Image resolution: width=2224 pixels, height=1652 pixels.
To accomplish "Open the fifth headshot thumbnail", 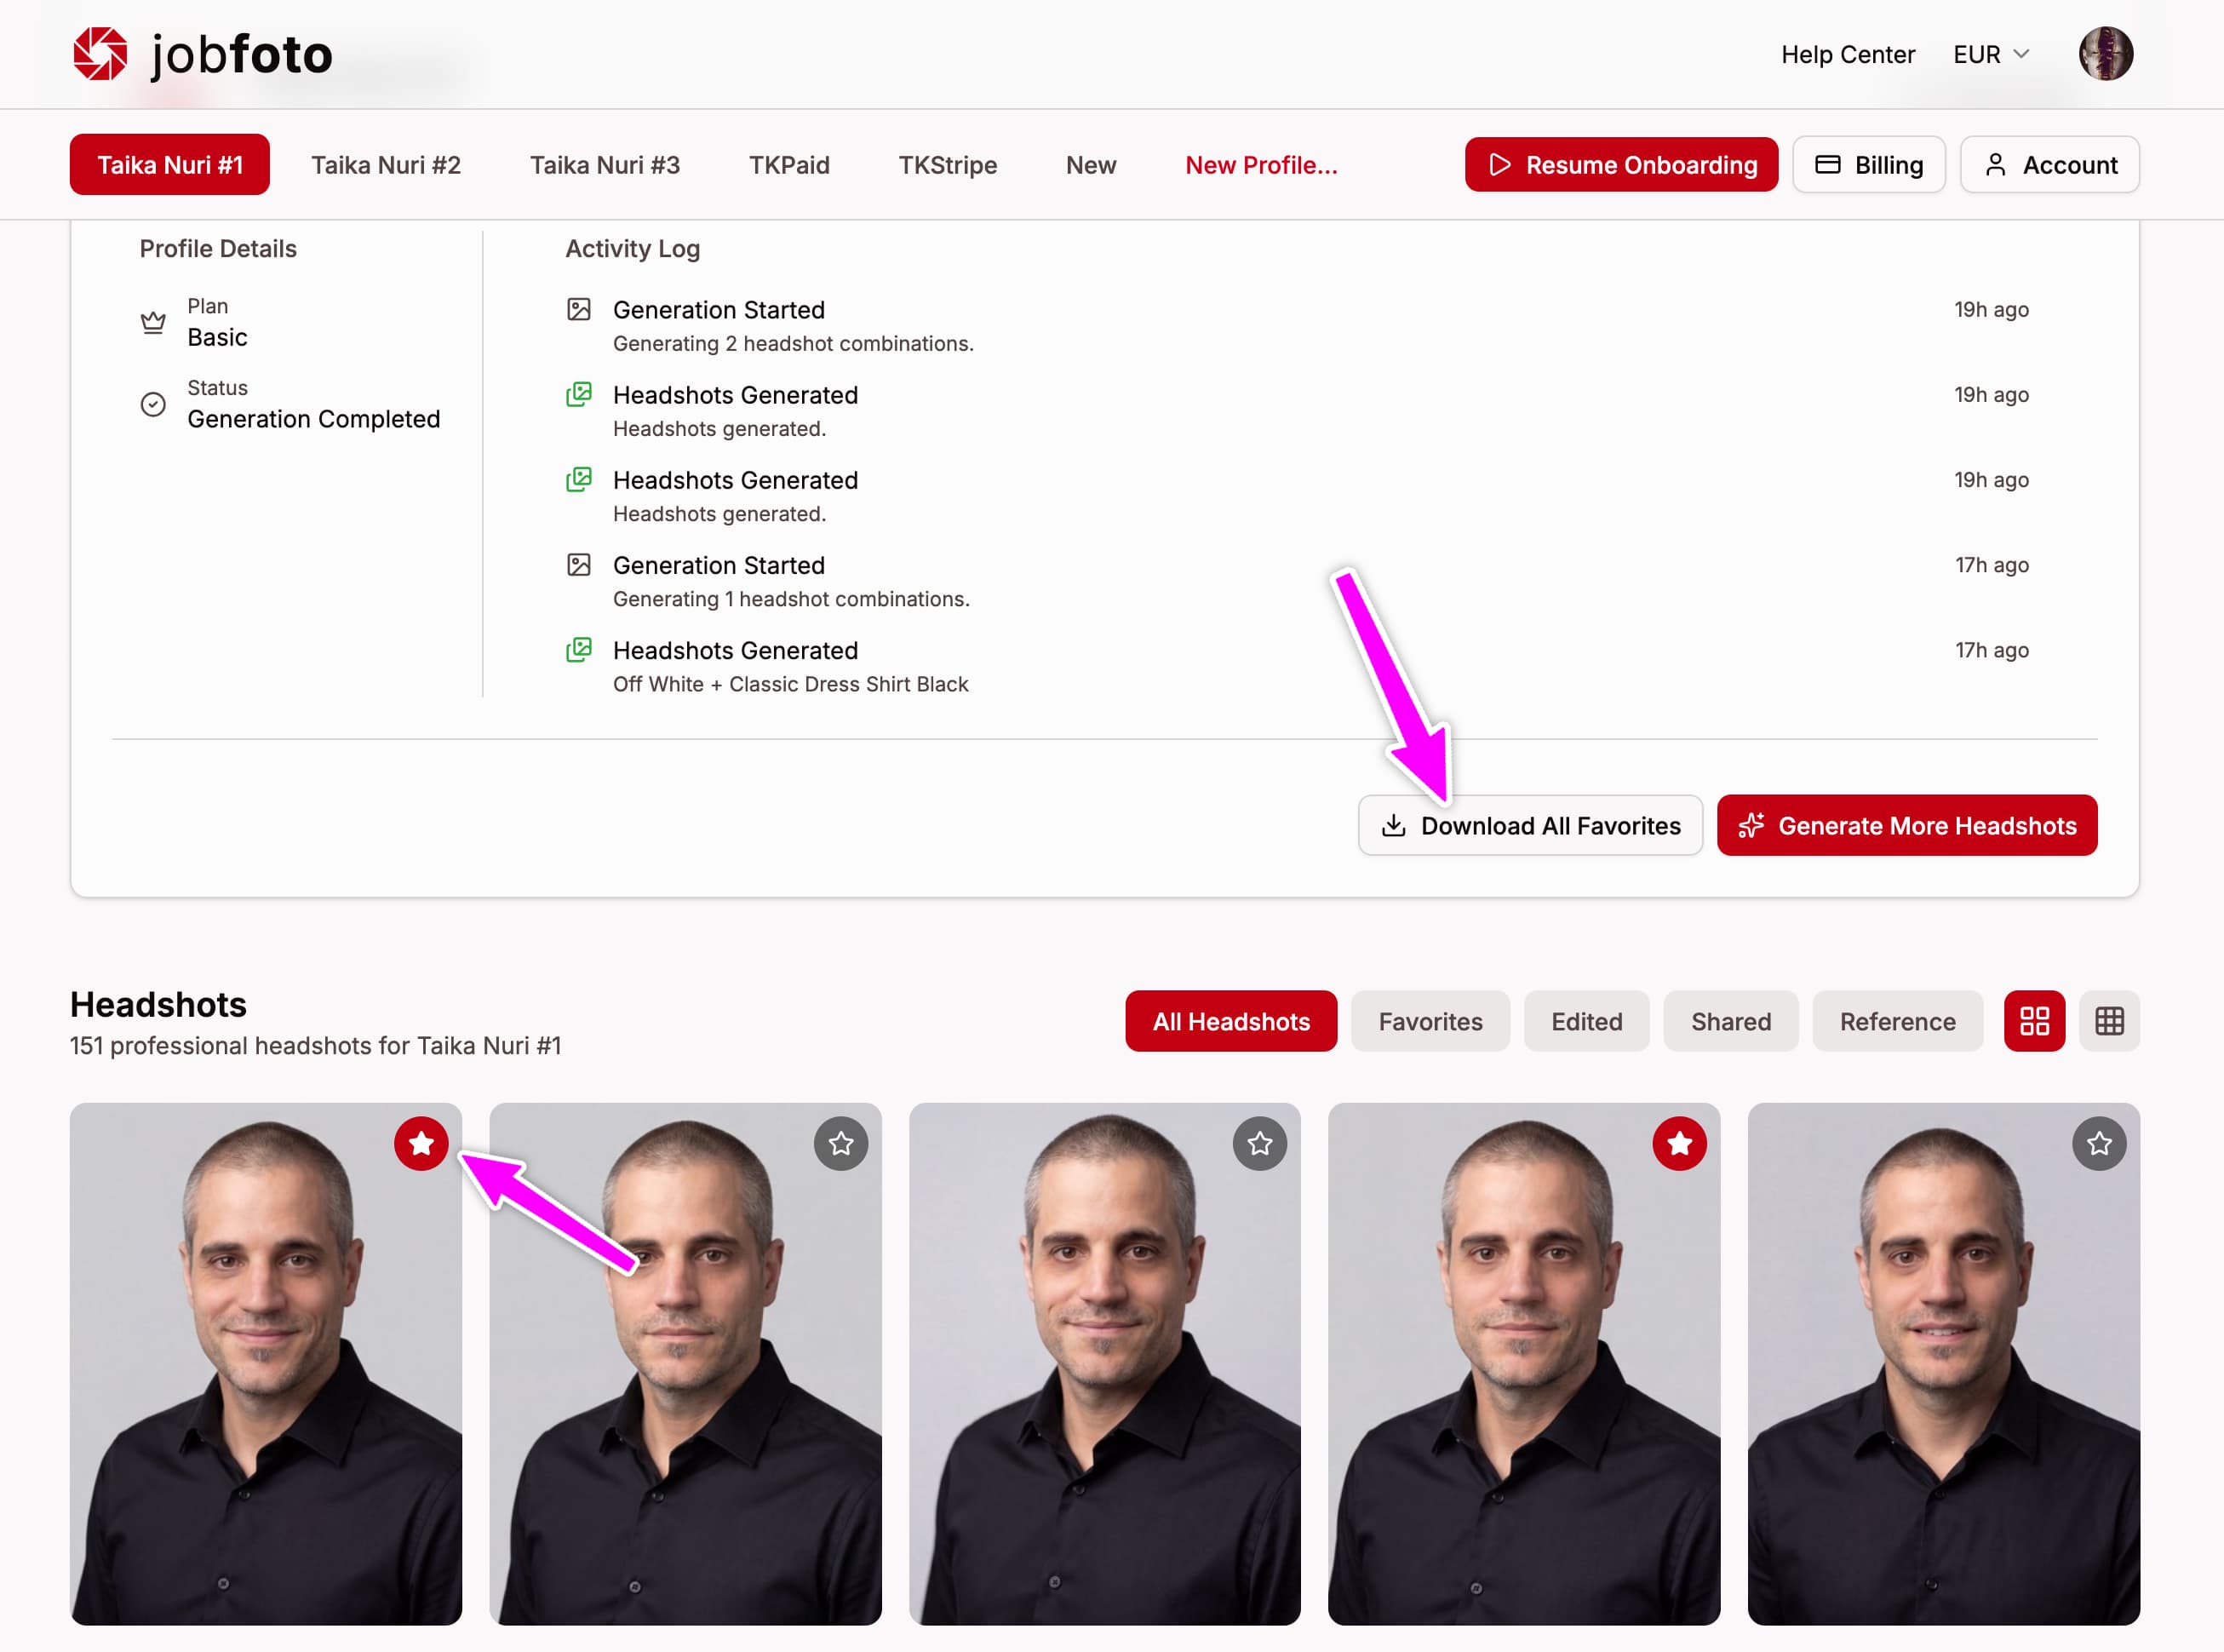I will click(x=1944, y=1364).
